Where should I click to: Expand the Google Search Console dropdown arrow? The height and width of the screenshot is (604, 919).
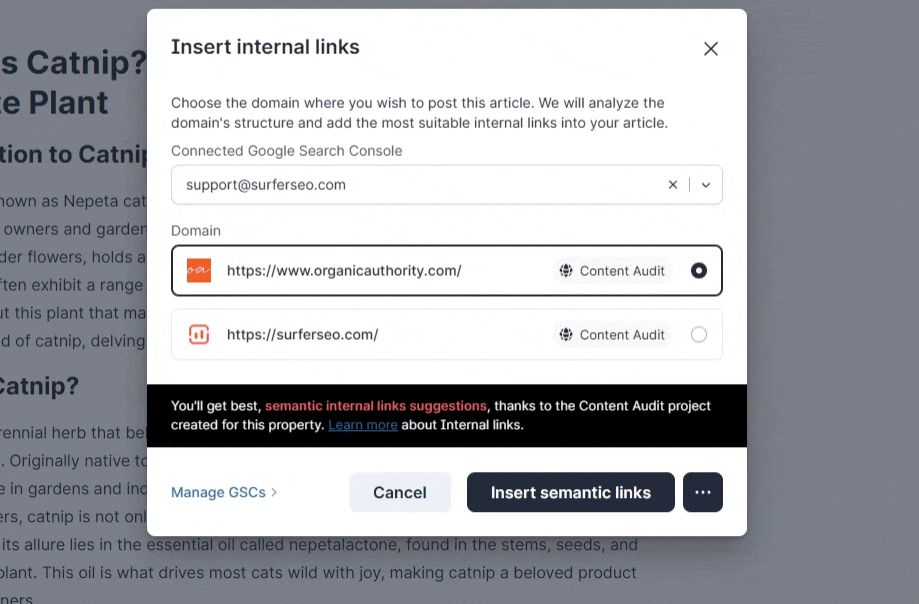pyautogui.click(x=706, y=185)
